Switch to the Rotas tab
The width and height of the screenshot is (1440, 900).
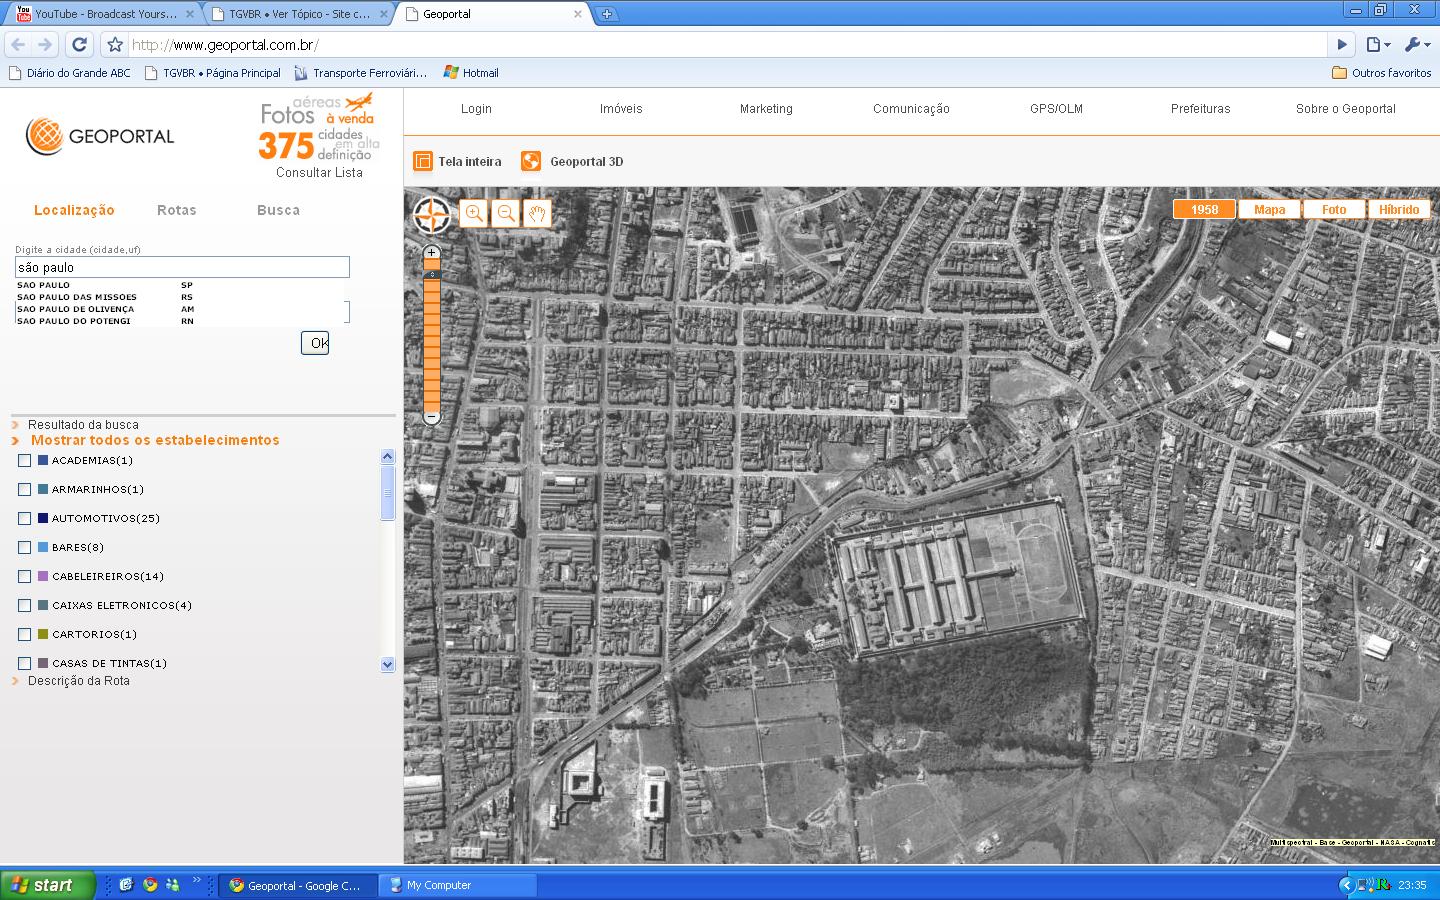[176, 210]
